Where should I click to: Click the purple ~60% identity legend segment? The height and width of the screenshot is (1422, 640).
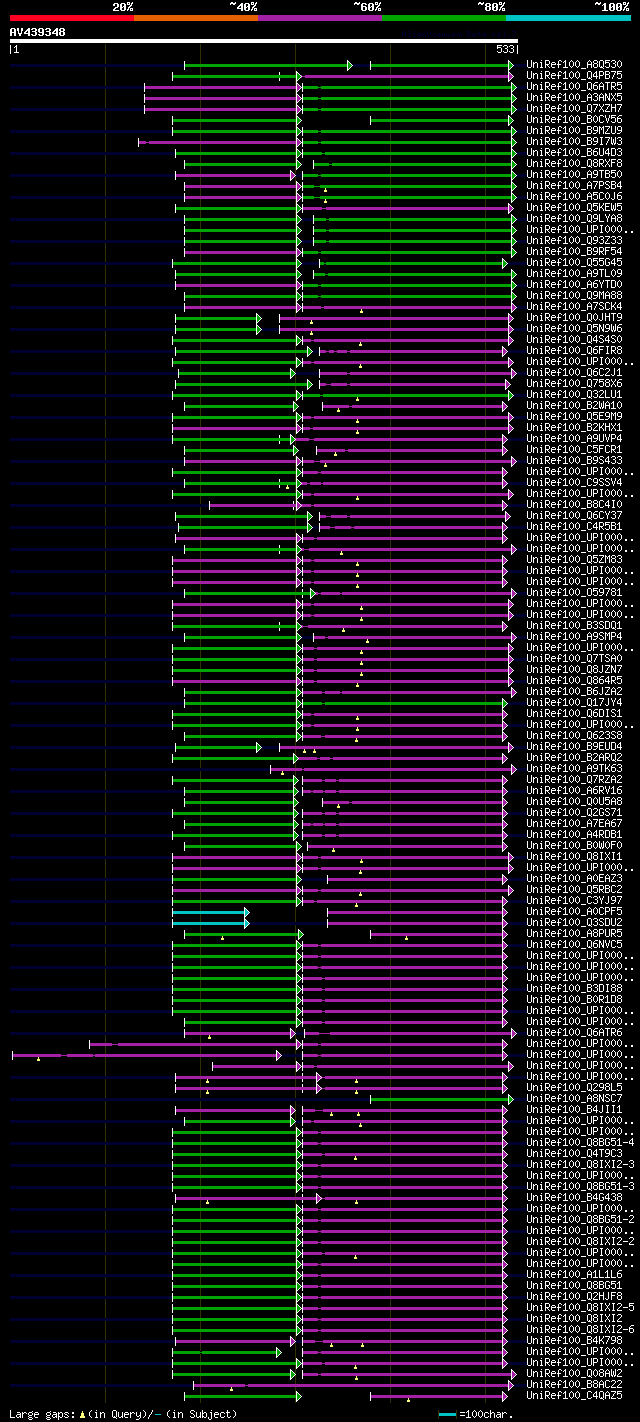[x=319, y=18]
